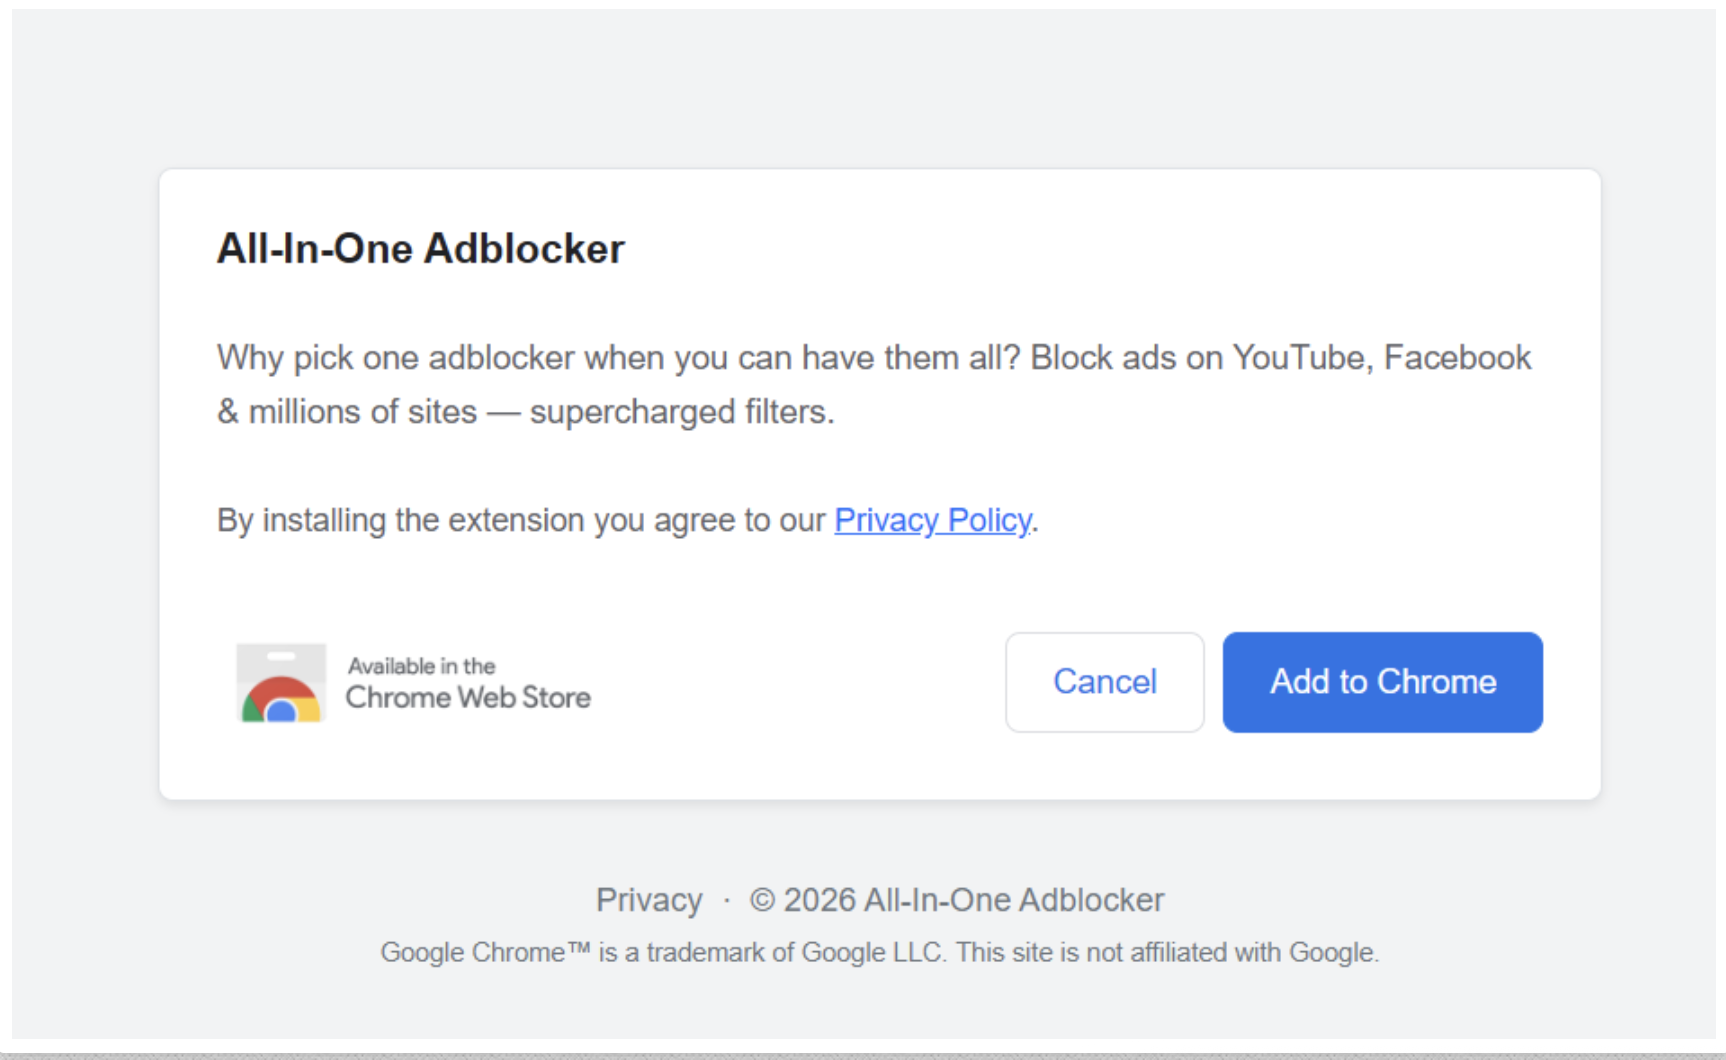Click the 'Available in the' badge text

422,666
